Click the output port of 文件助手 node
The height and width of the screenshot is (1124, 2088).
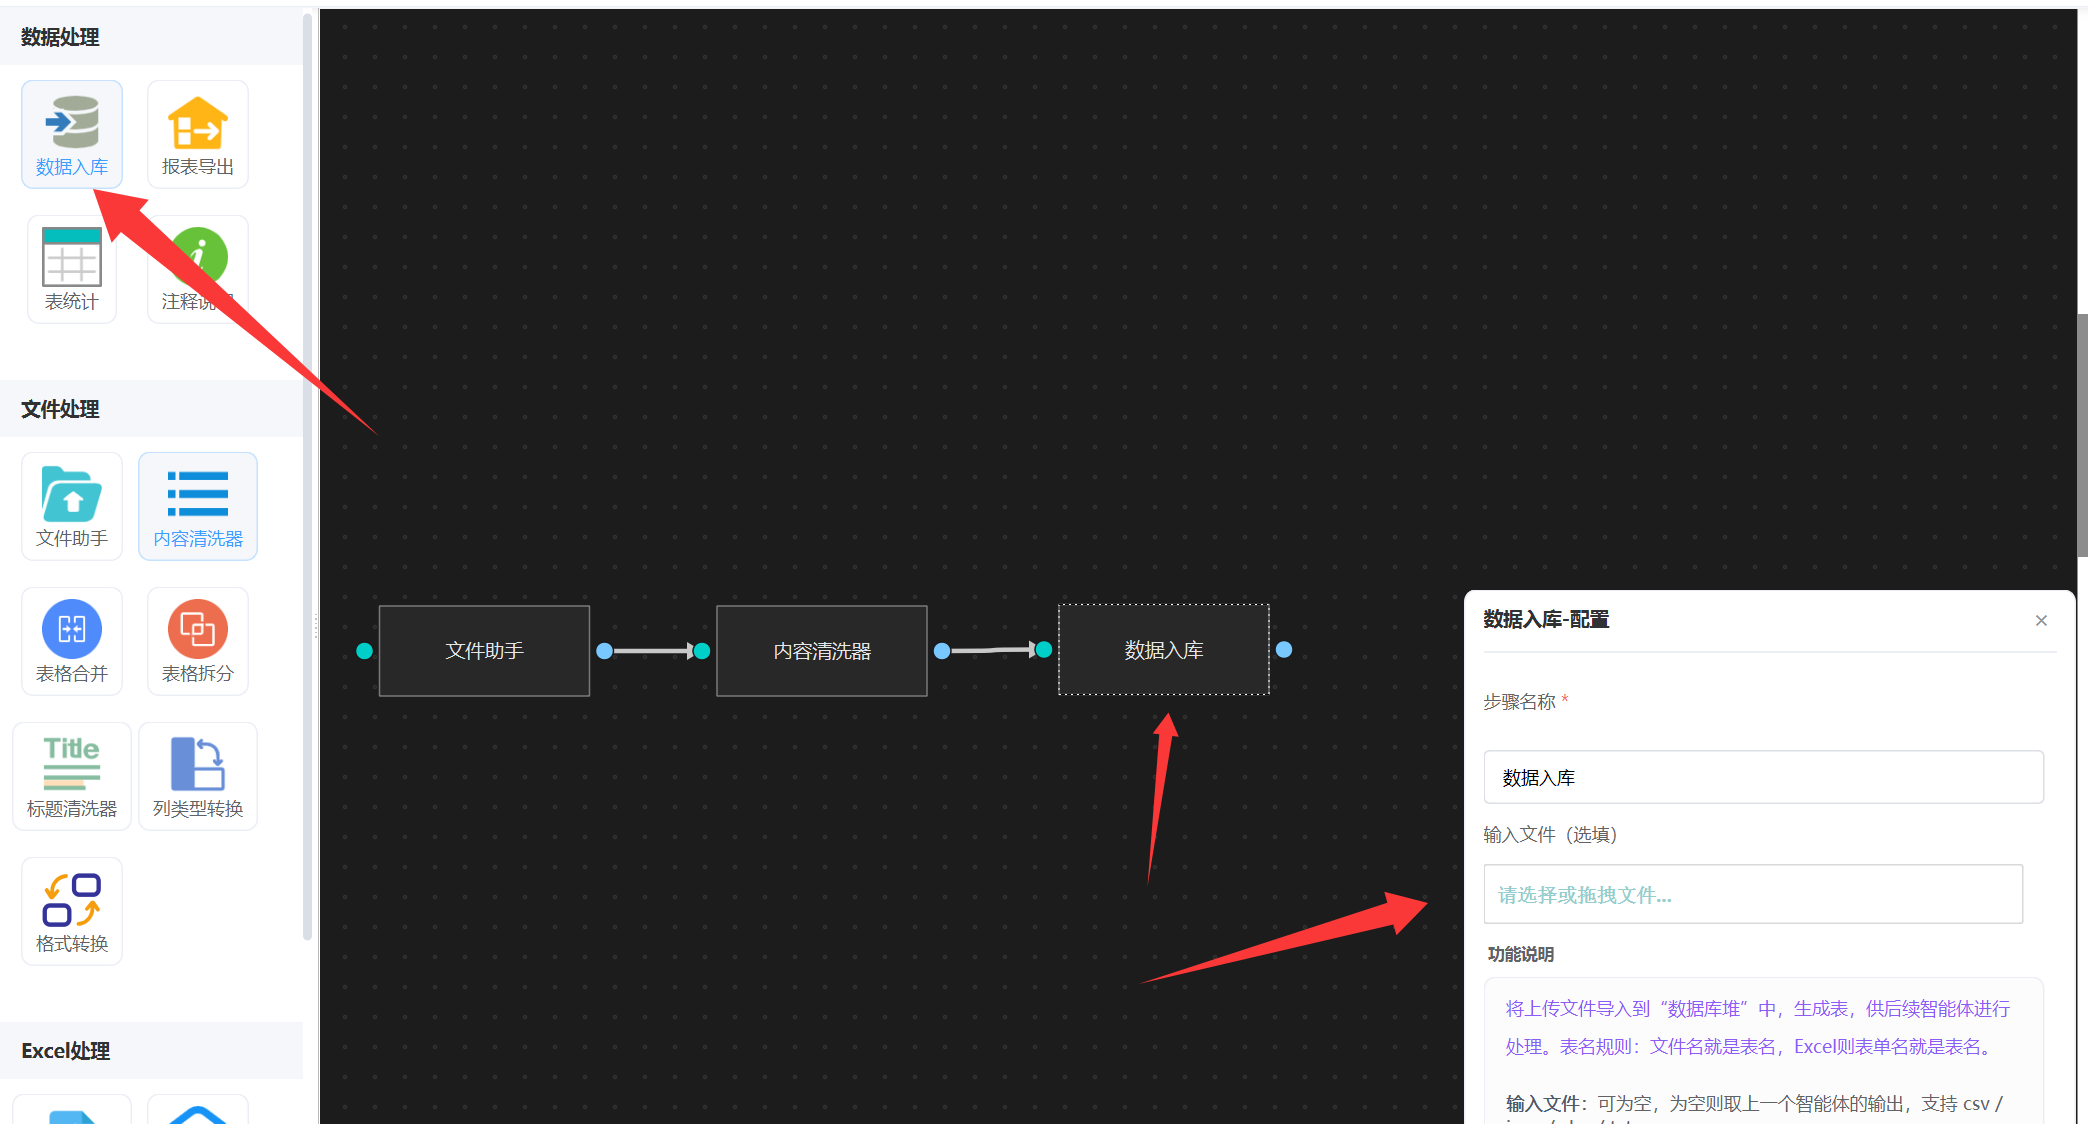pos(605,651)
